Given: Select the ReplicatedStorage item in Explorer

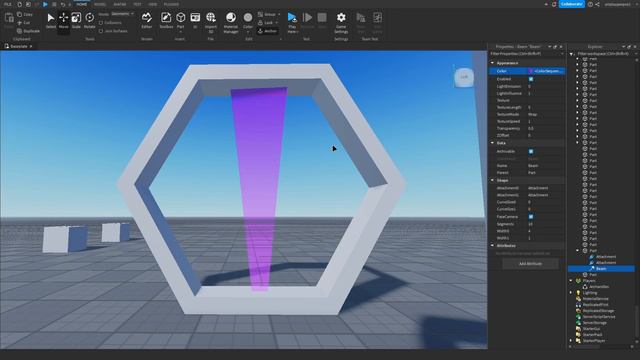Looking at the screenshot, I should coord(595,311).
